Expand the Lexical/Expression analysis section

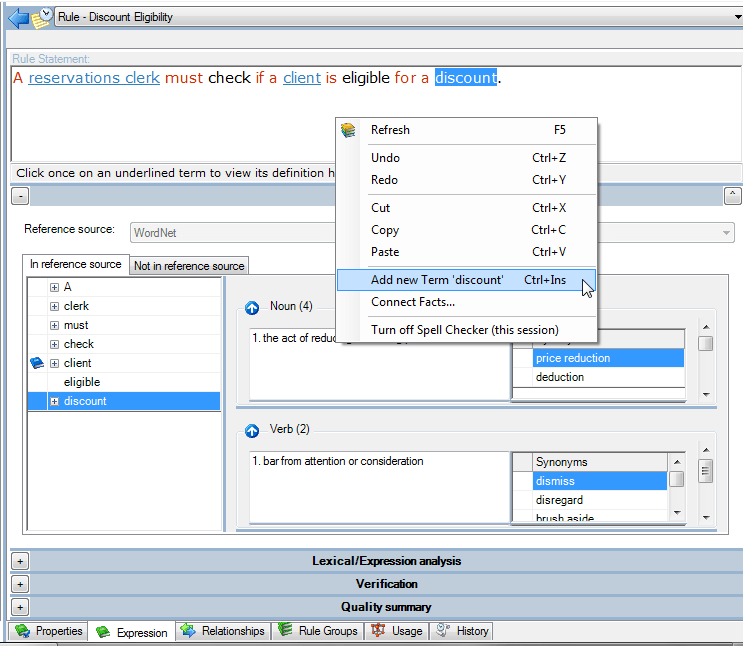click(20, 562)
